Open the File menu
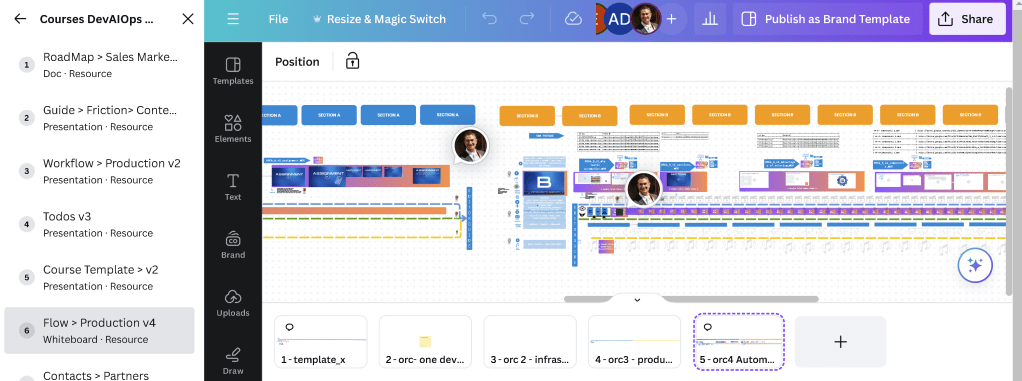Screen dimensions: 1022x381 point(278,19)
